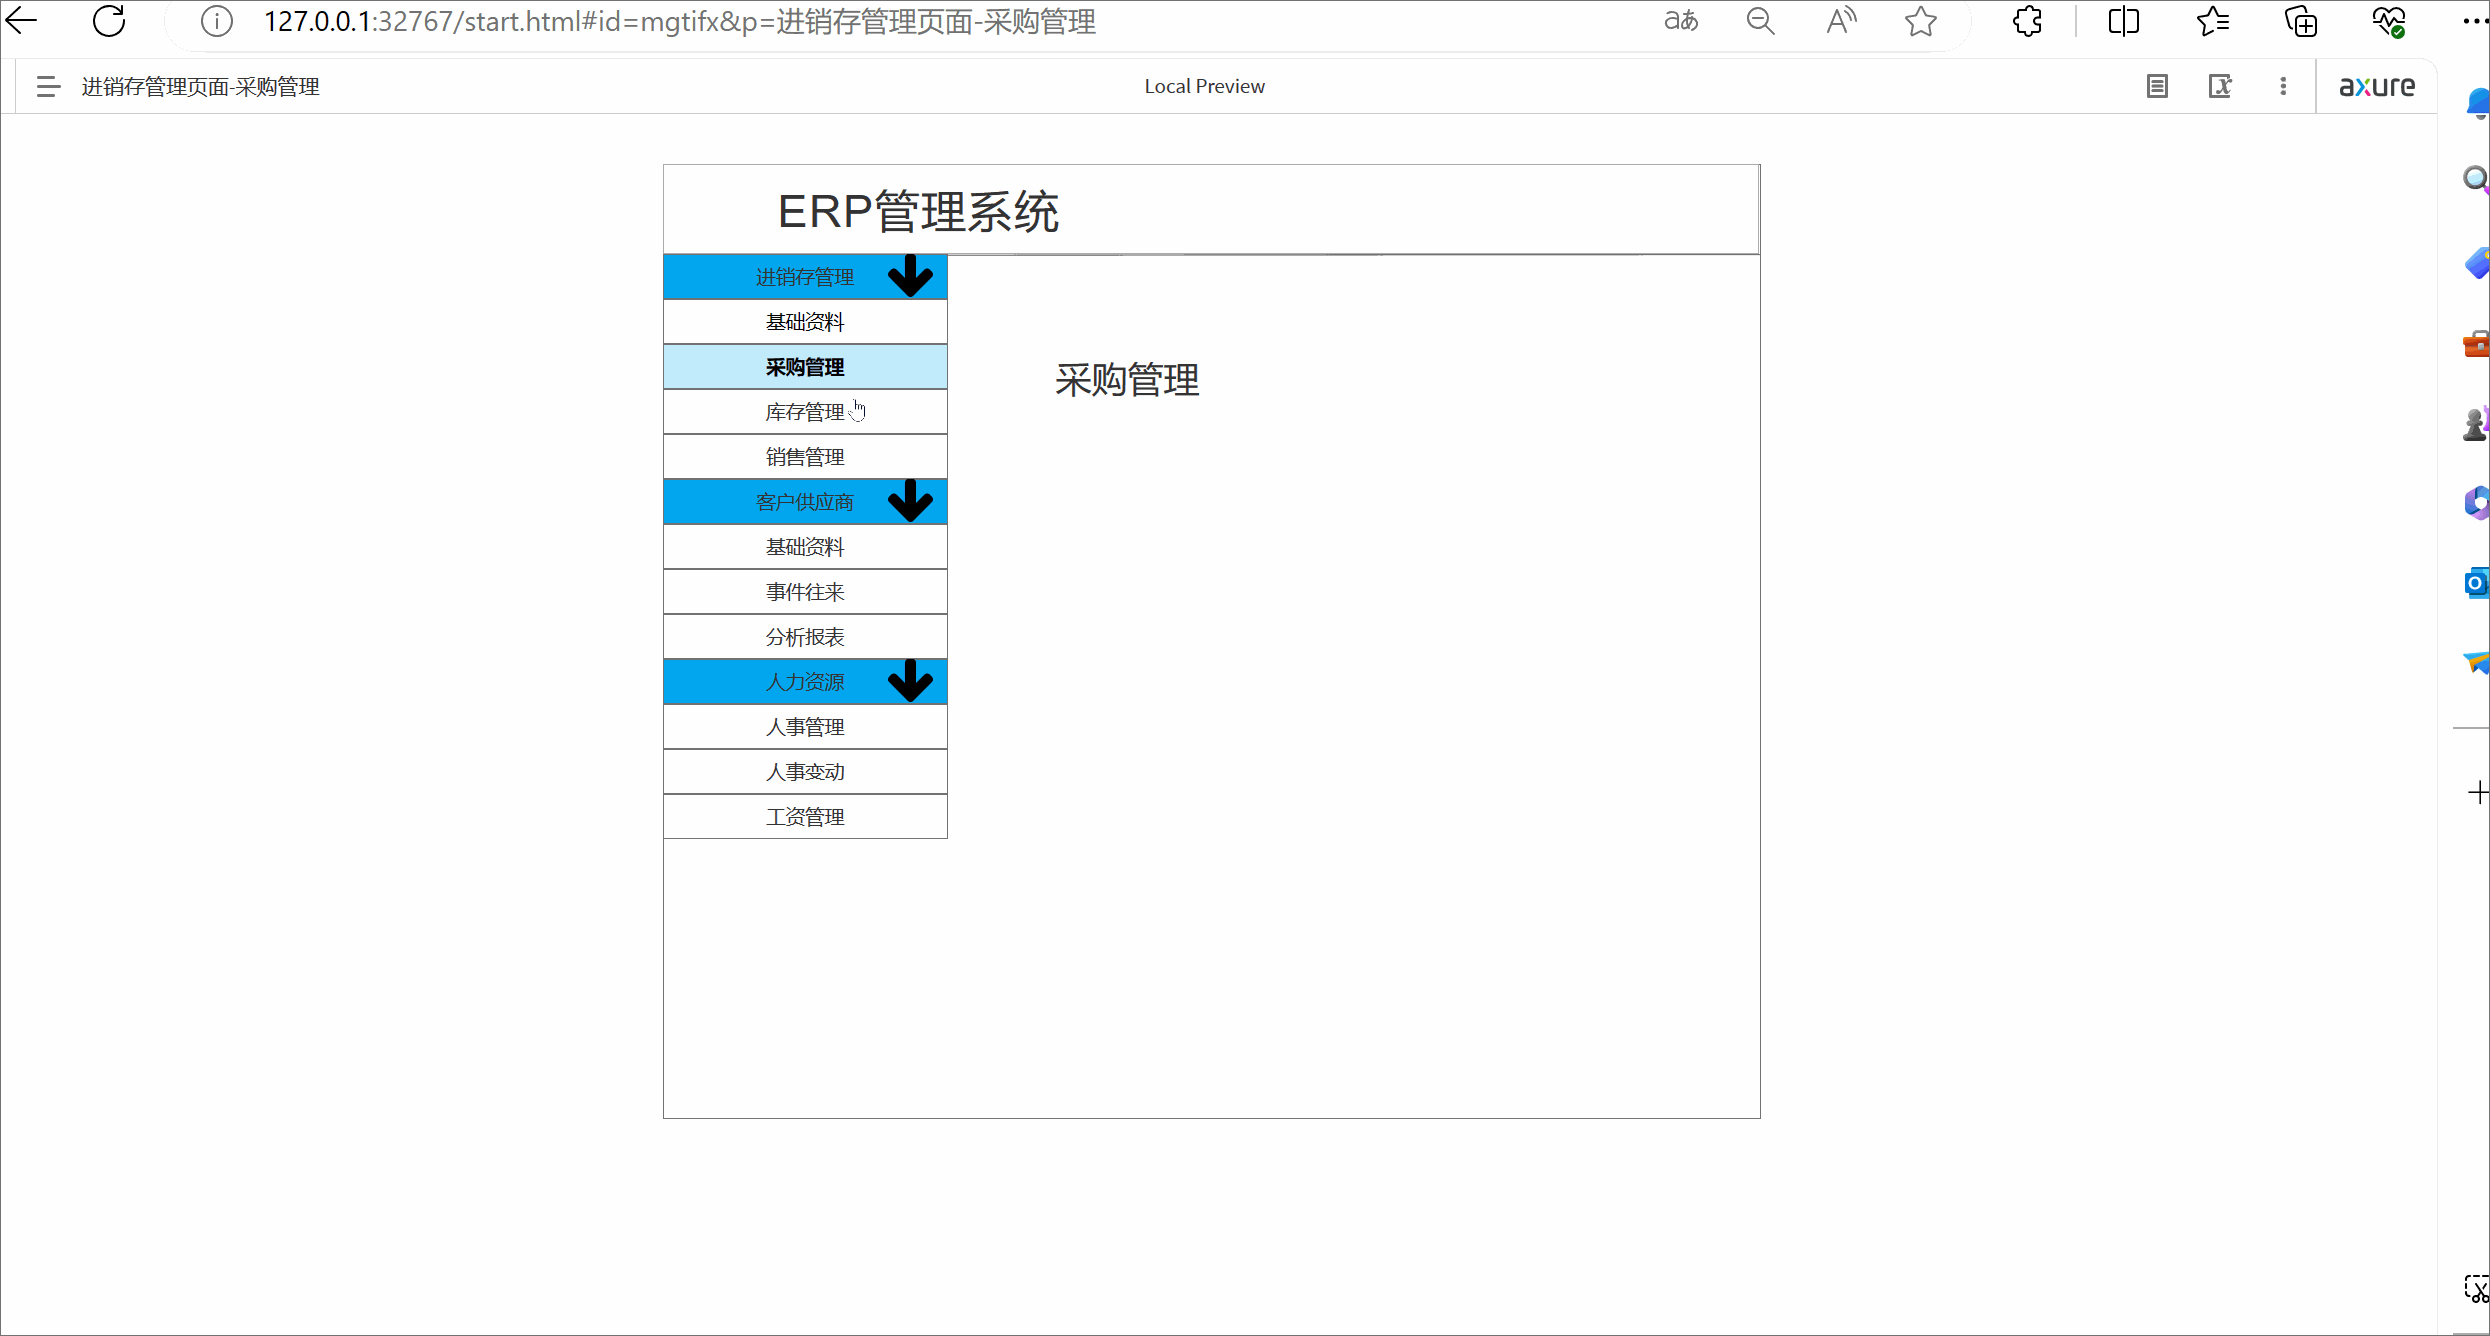Viewport: 2490px width, 1336px height.
Task: Click the 分析报表 menu item
Action: click(805, 637)
